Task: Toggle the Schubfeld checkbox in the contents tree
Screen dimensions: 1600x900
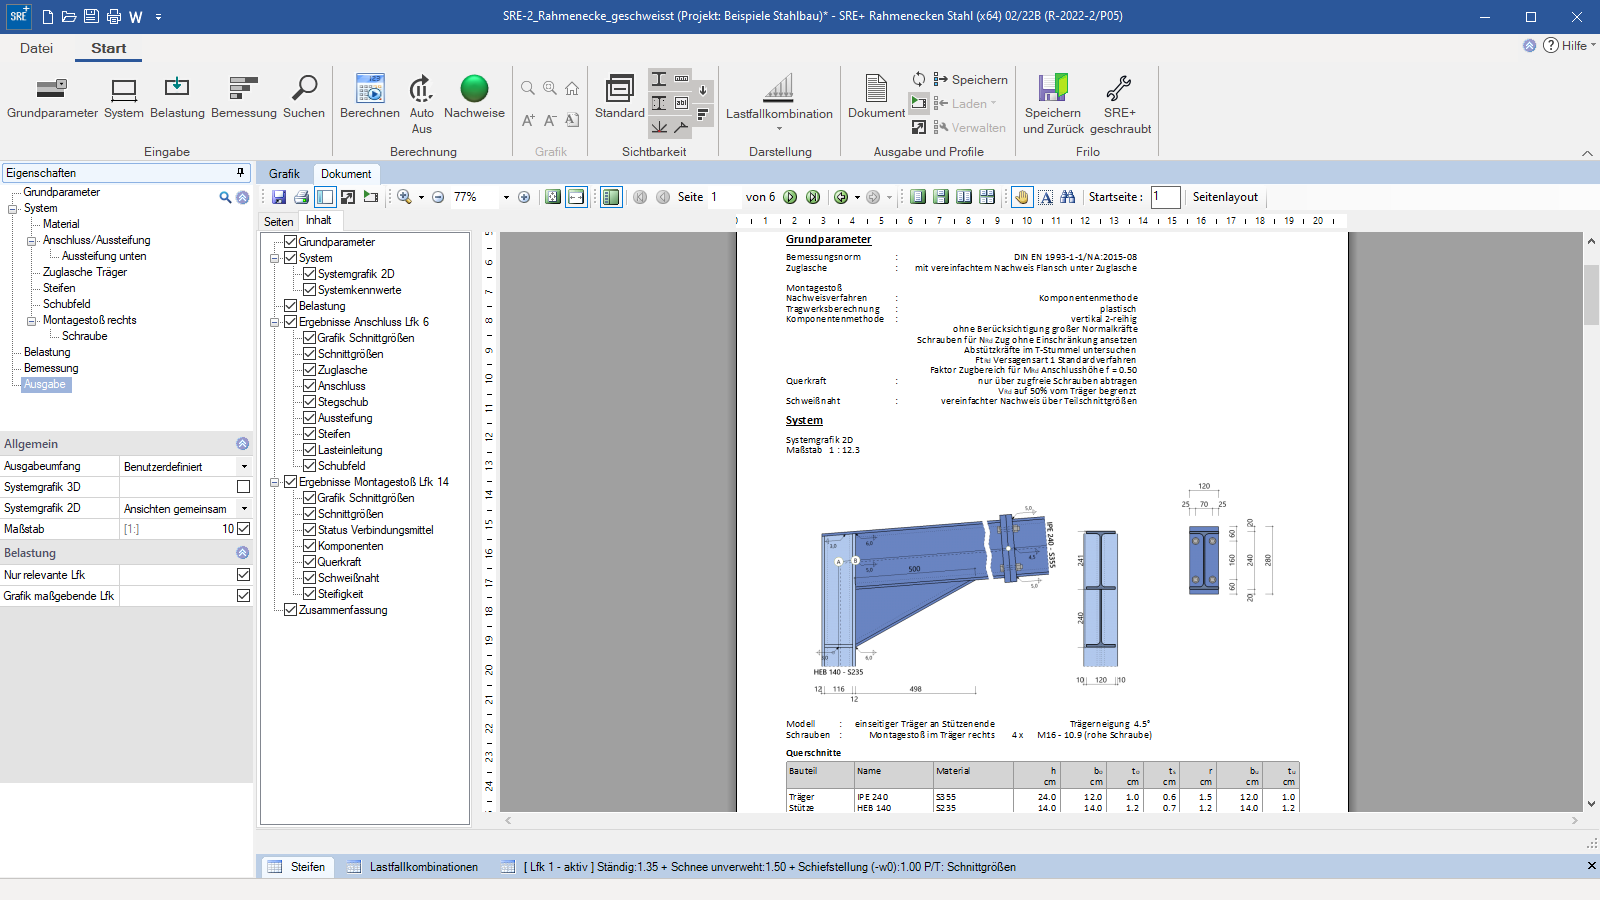Action: (309, 466)
